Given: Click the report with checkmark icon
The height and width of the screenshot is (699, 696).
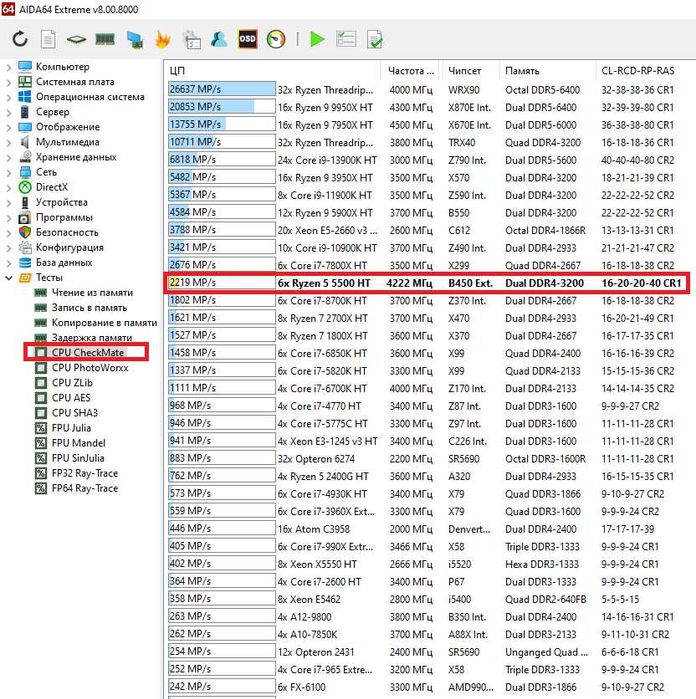Looking at the screenshot, I should point(375,39).
